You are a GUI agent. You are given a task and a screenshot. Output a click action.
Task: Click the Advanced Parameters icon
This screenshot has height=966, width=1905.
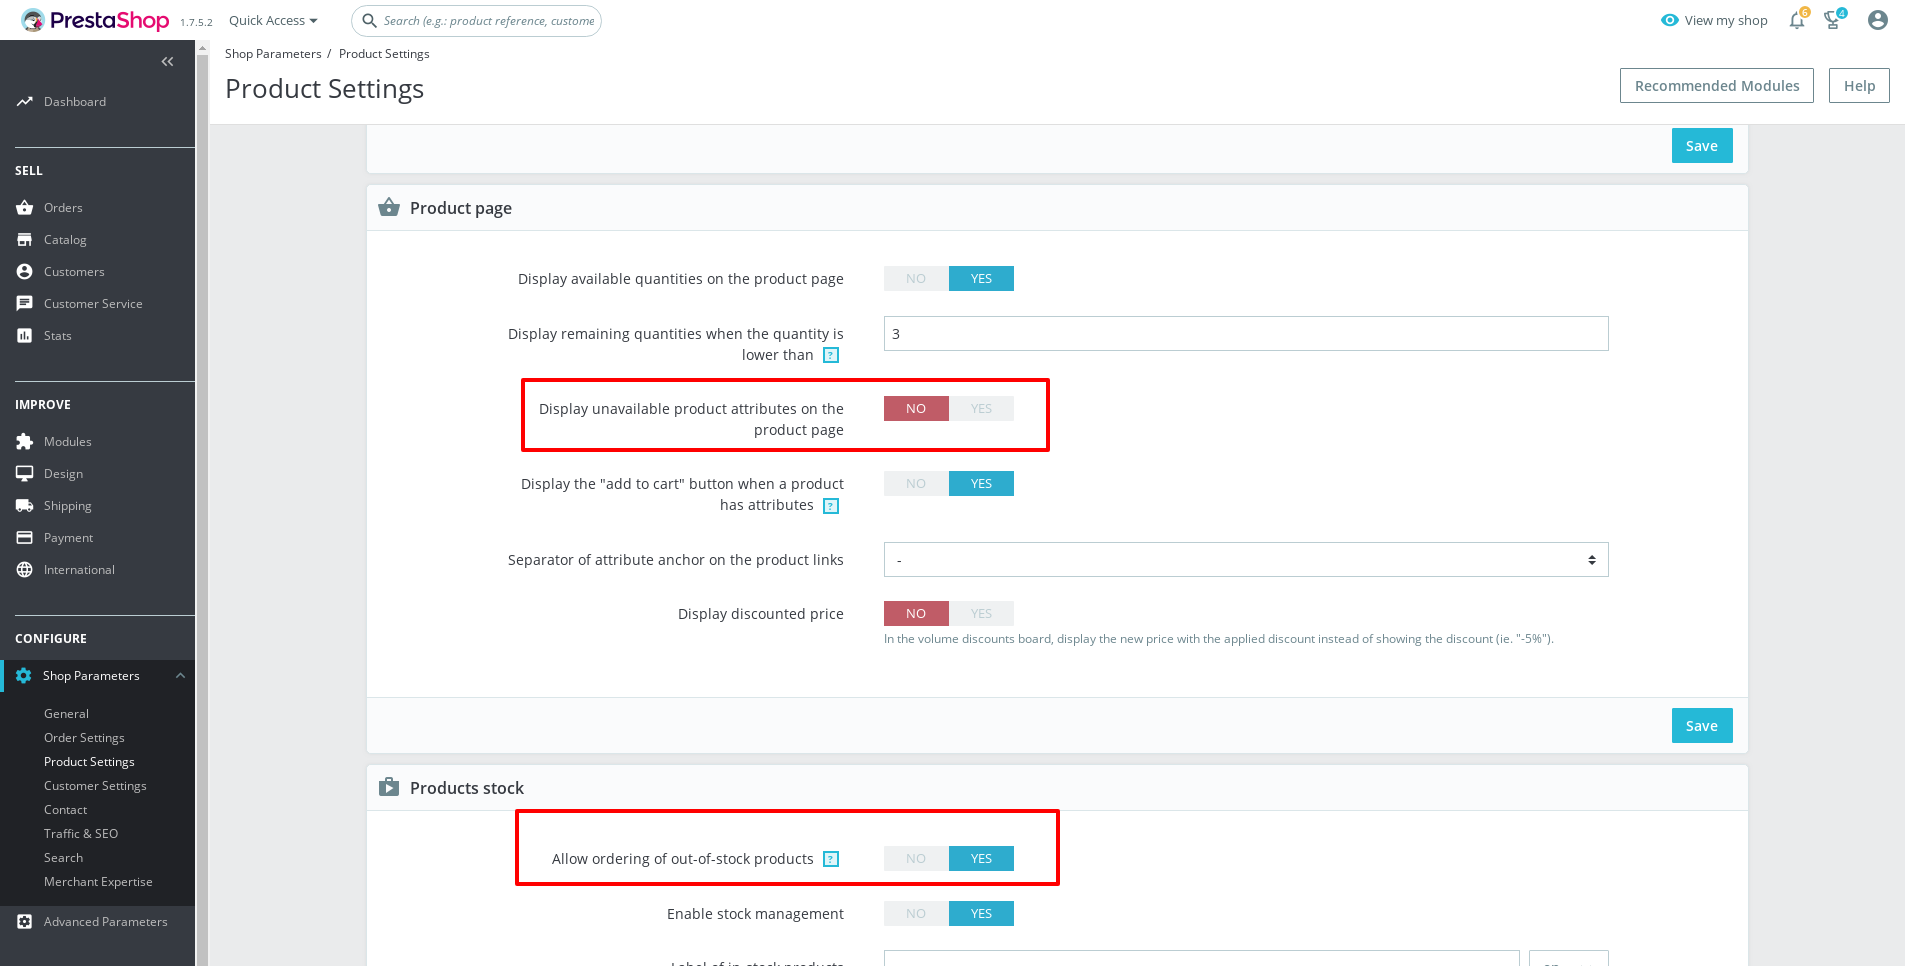pos(25,922)
